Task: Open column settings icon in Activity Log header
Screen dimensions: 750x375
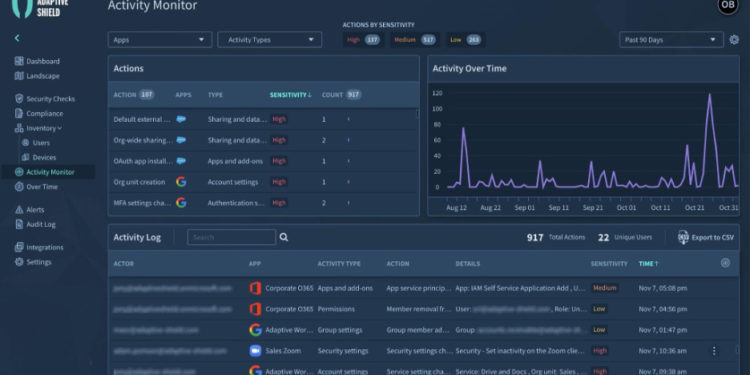Action: pos(726,263)
